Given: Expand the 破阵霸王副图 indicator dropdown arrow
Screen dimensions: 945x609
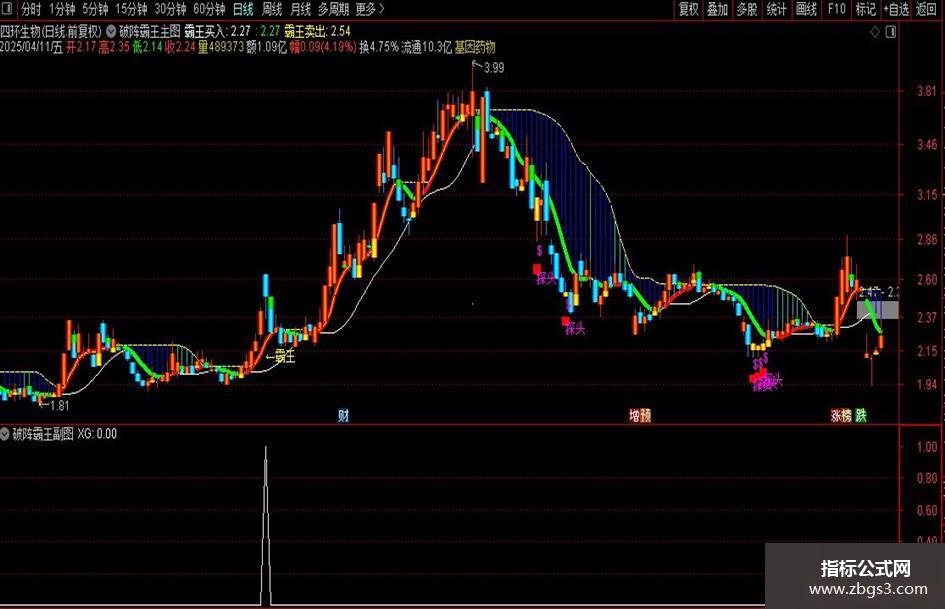Looking at the screenshot, I should pos(5,434).
